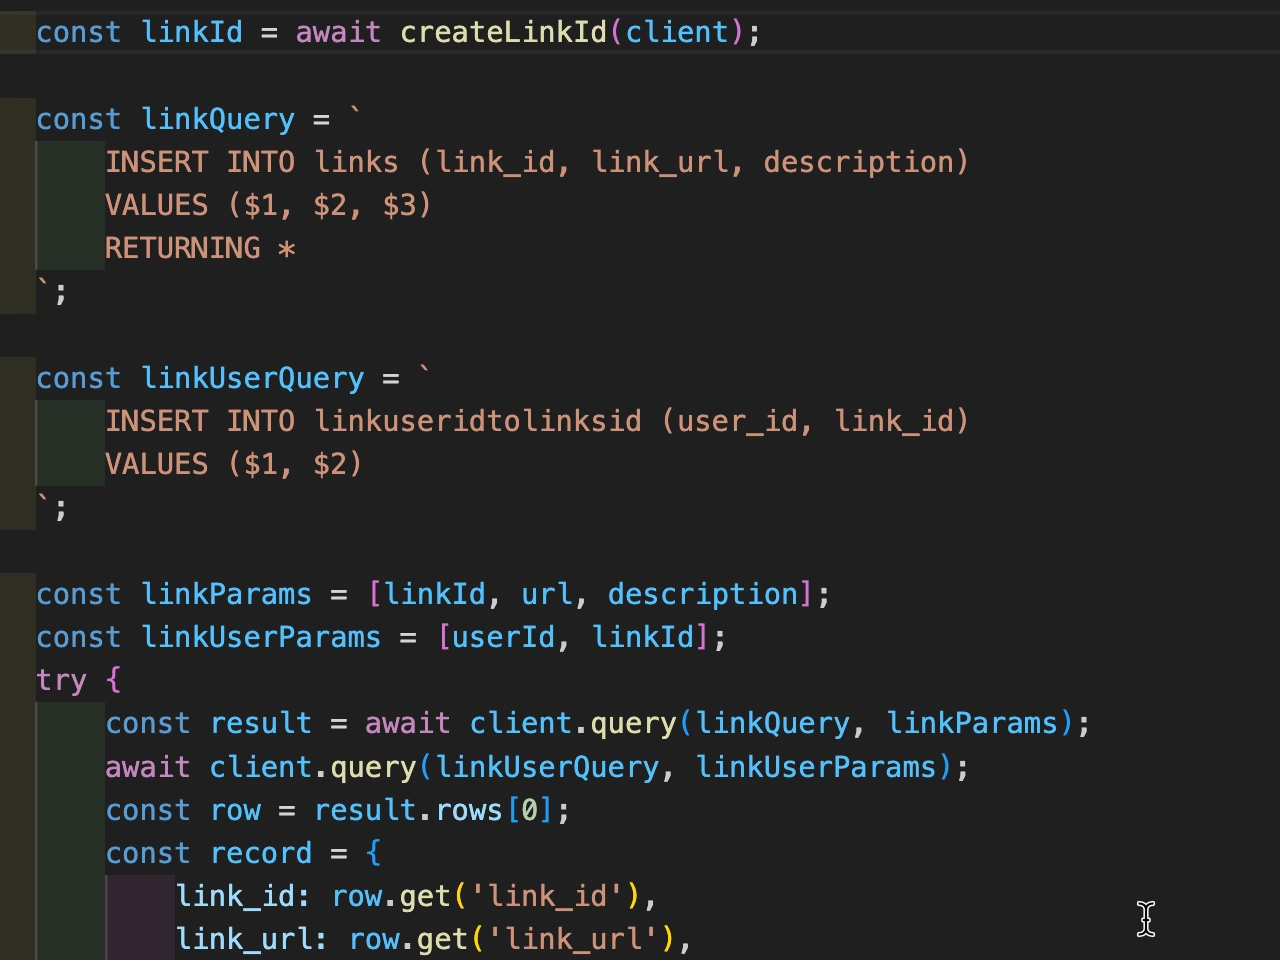Image resolution: width=1280 pixels, height=960 pixels.
Task: Click 'linkUserQuery' in its const declaration
Action: point(253,378)
